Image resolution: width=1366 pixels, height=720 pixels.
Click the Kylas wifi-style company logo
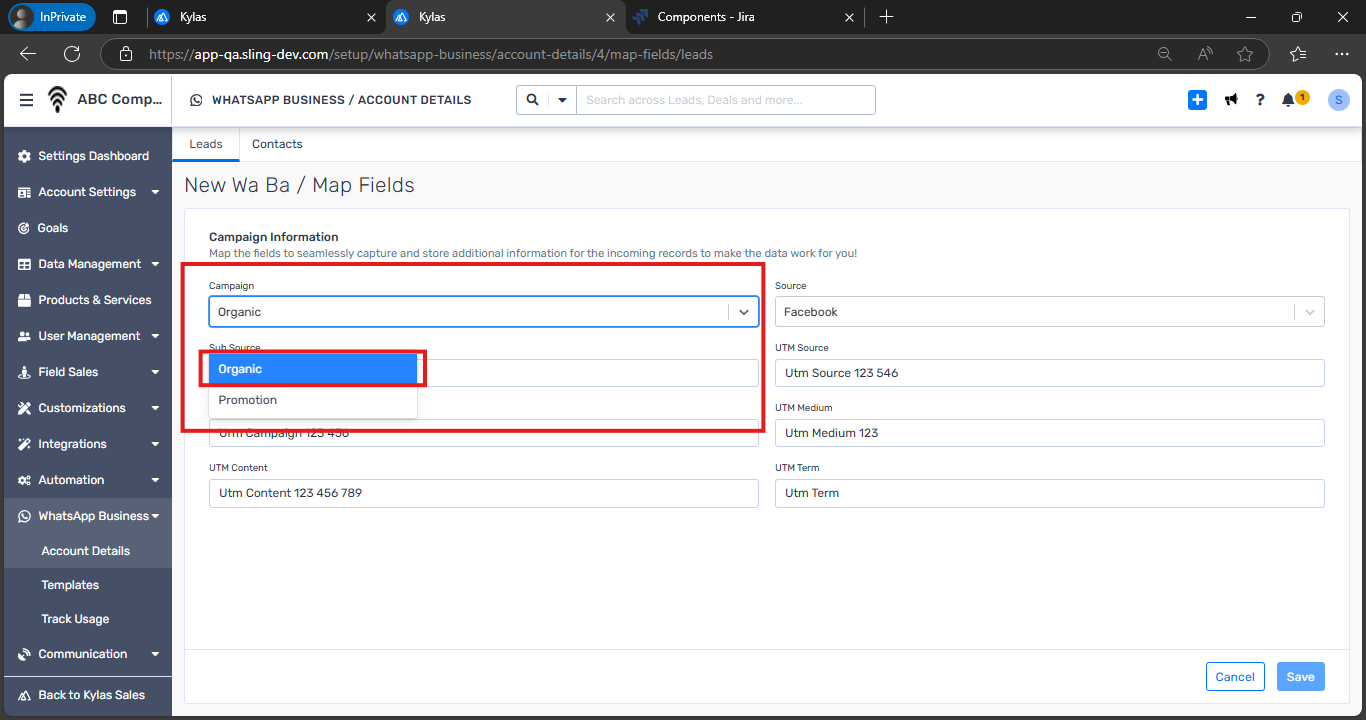[x=57, y=99]
